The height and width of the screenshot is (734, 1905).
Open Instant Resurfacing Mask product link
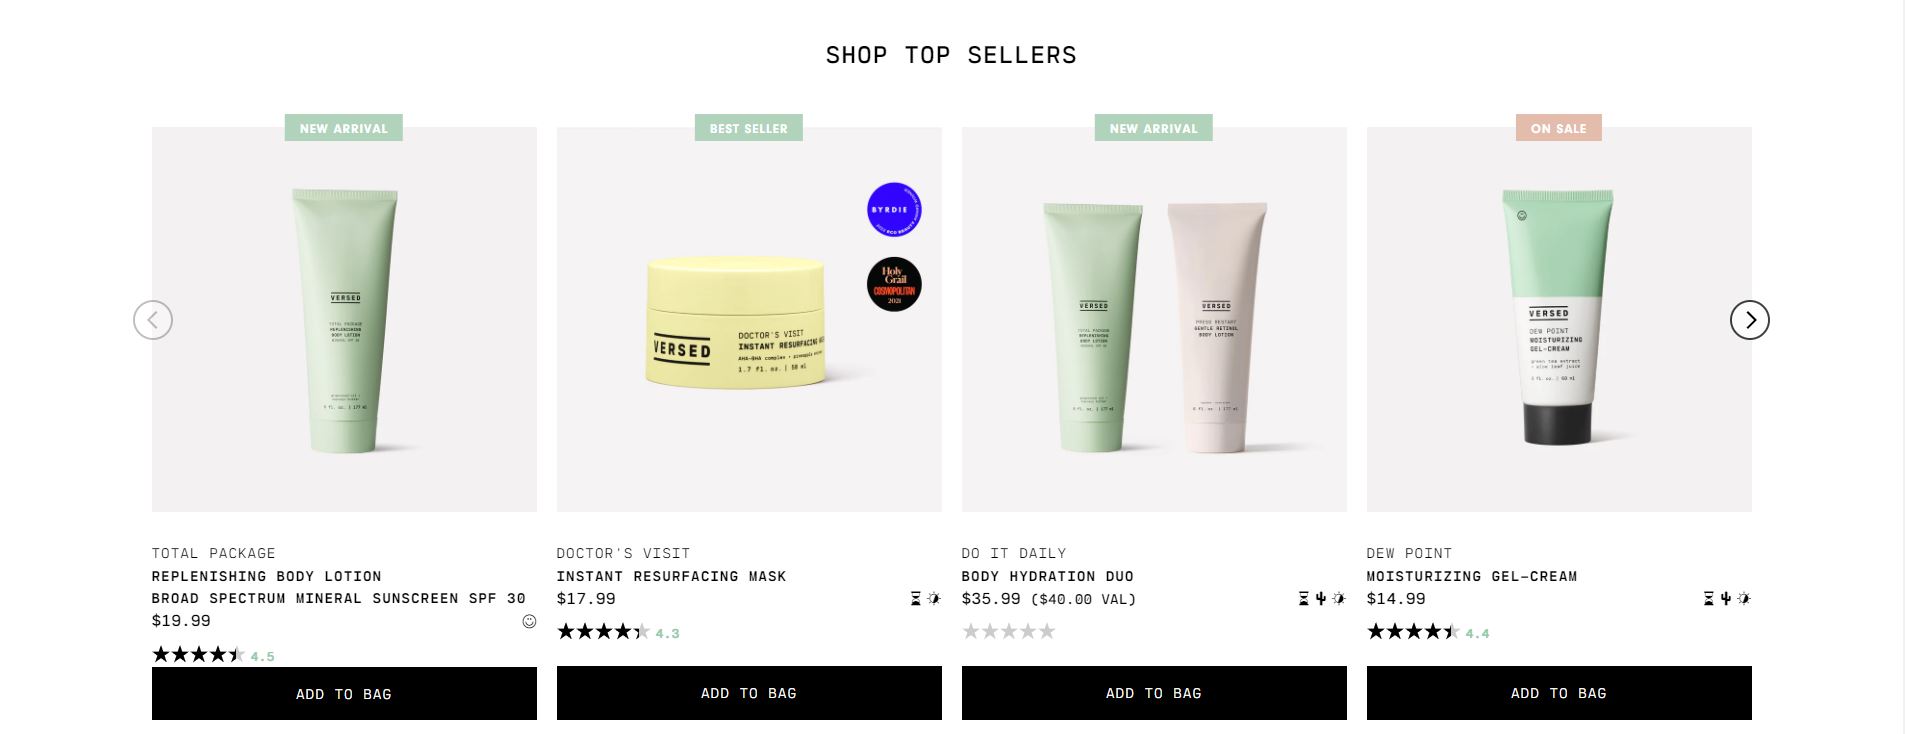click(x=671, y=576)
